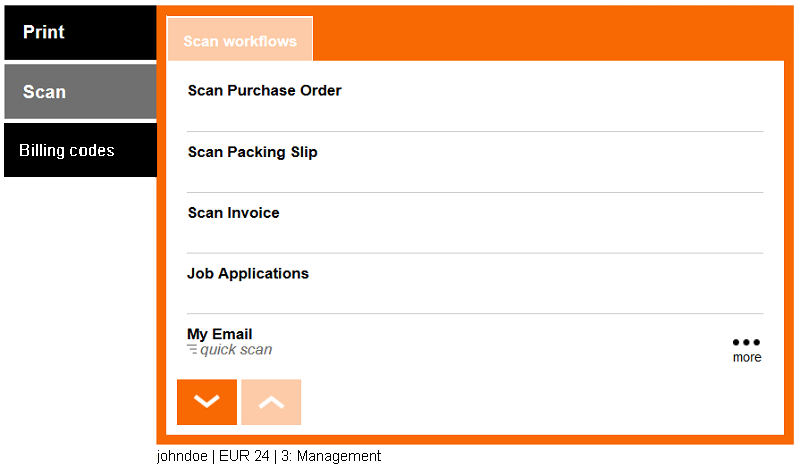Select the Scan Invoice workflow
This screenshot has width=800, height=466.
[233, 213]
